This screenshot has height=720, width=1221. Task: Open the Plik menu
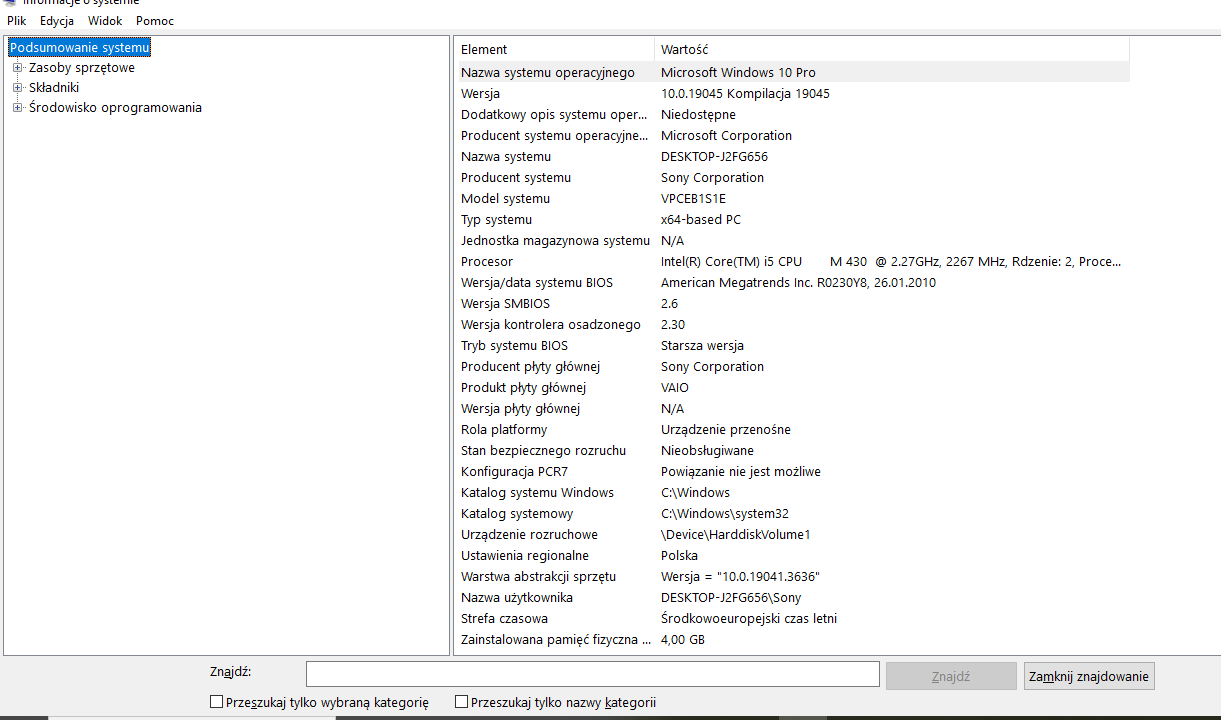pyautogui.click(x=16, y=20)
